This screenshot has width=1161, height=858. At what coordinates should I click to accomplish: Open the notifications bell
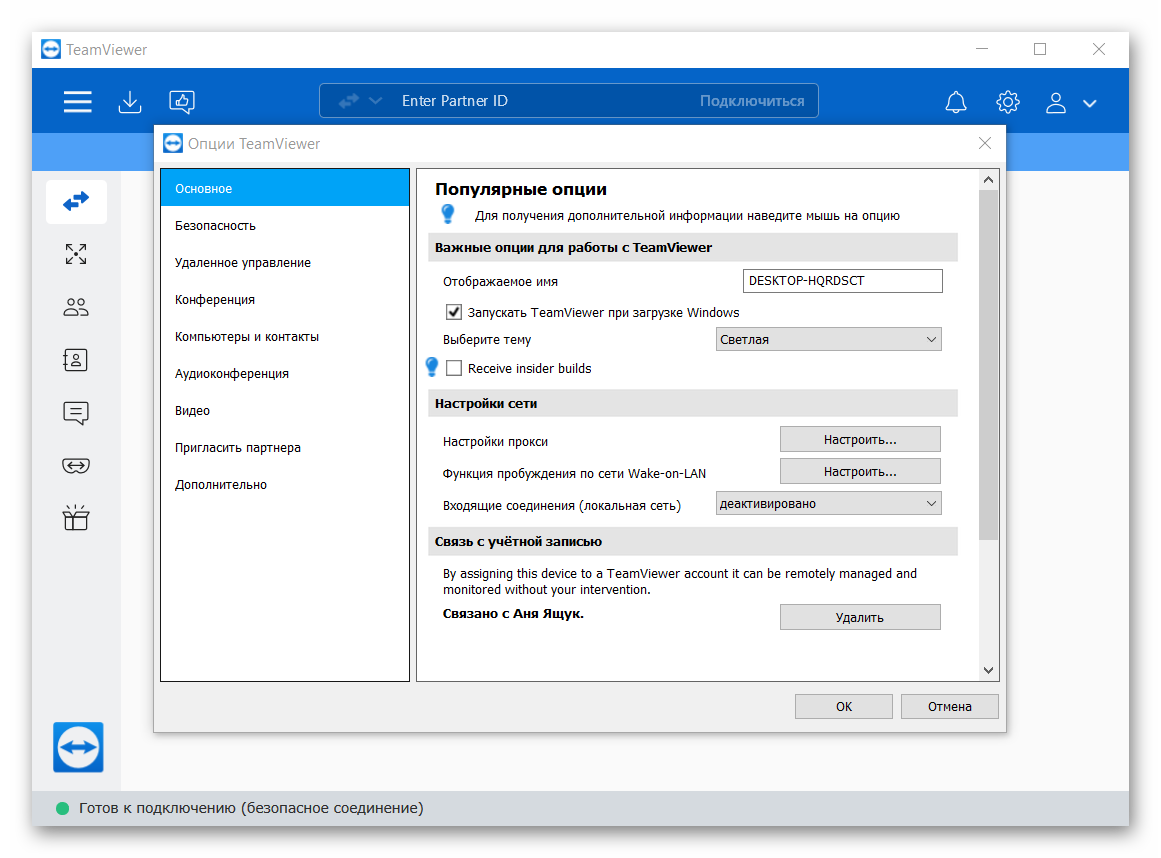[x=956, y=102]
